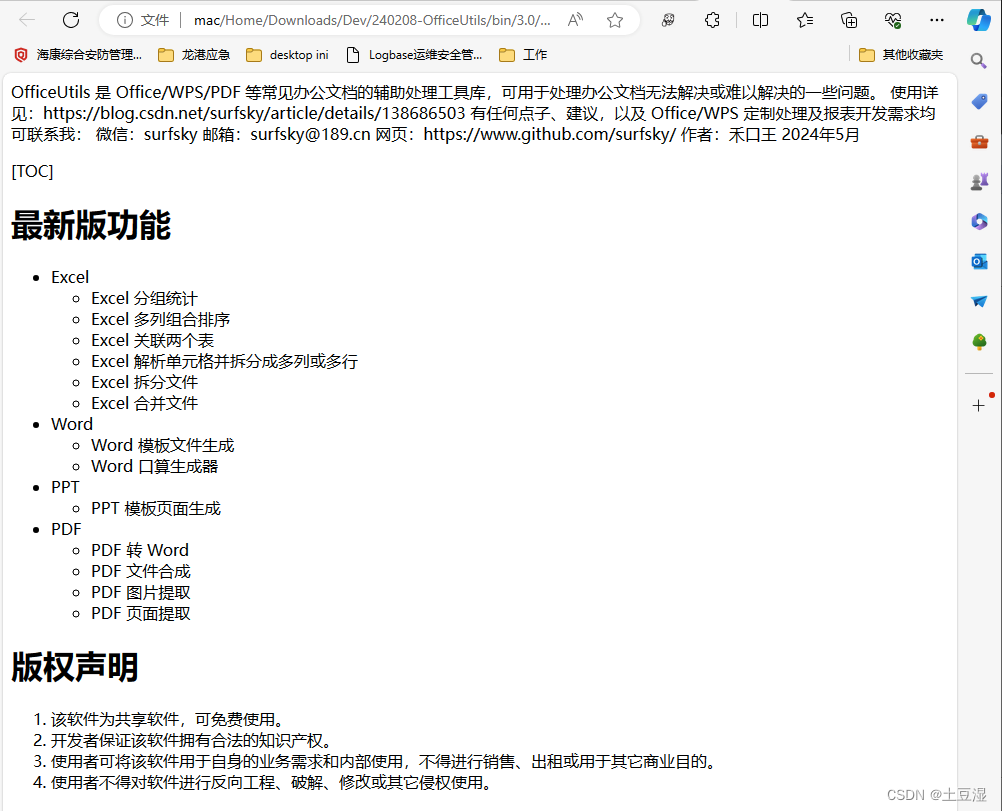Click the github.com/surfsky URL text
Screen dimensions: 1002x811
550,135
